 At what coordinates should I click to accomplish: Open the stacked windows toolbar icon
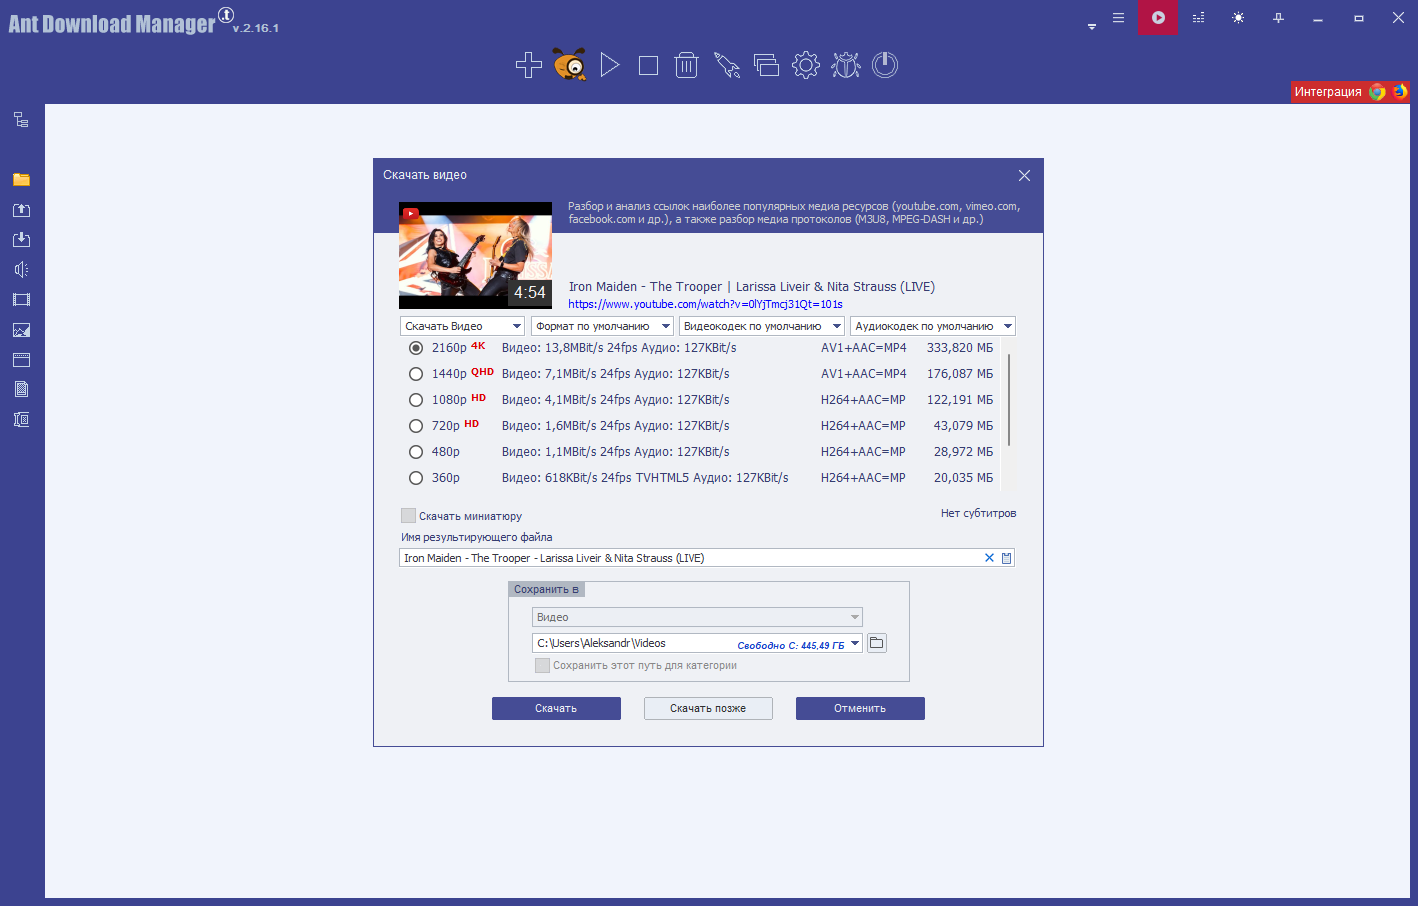pos(766,65)
